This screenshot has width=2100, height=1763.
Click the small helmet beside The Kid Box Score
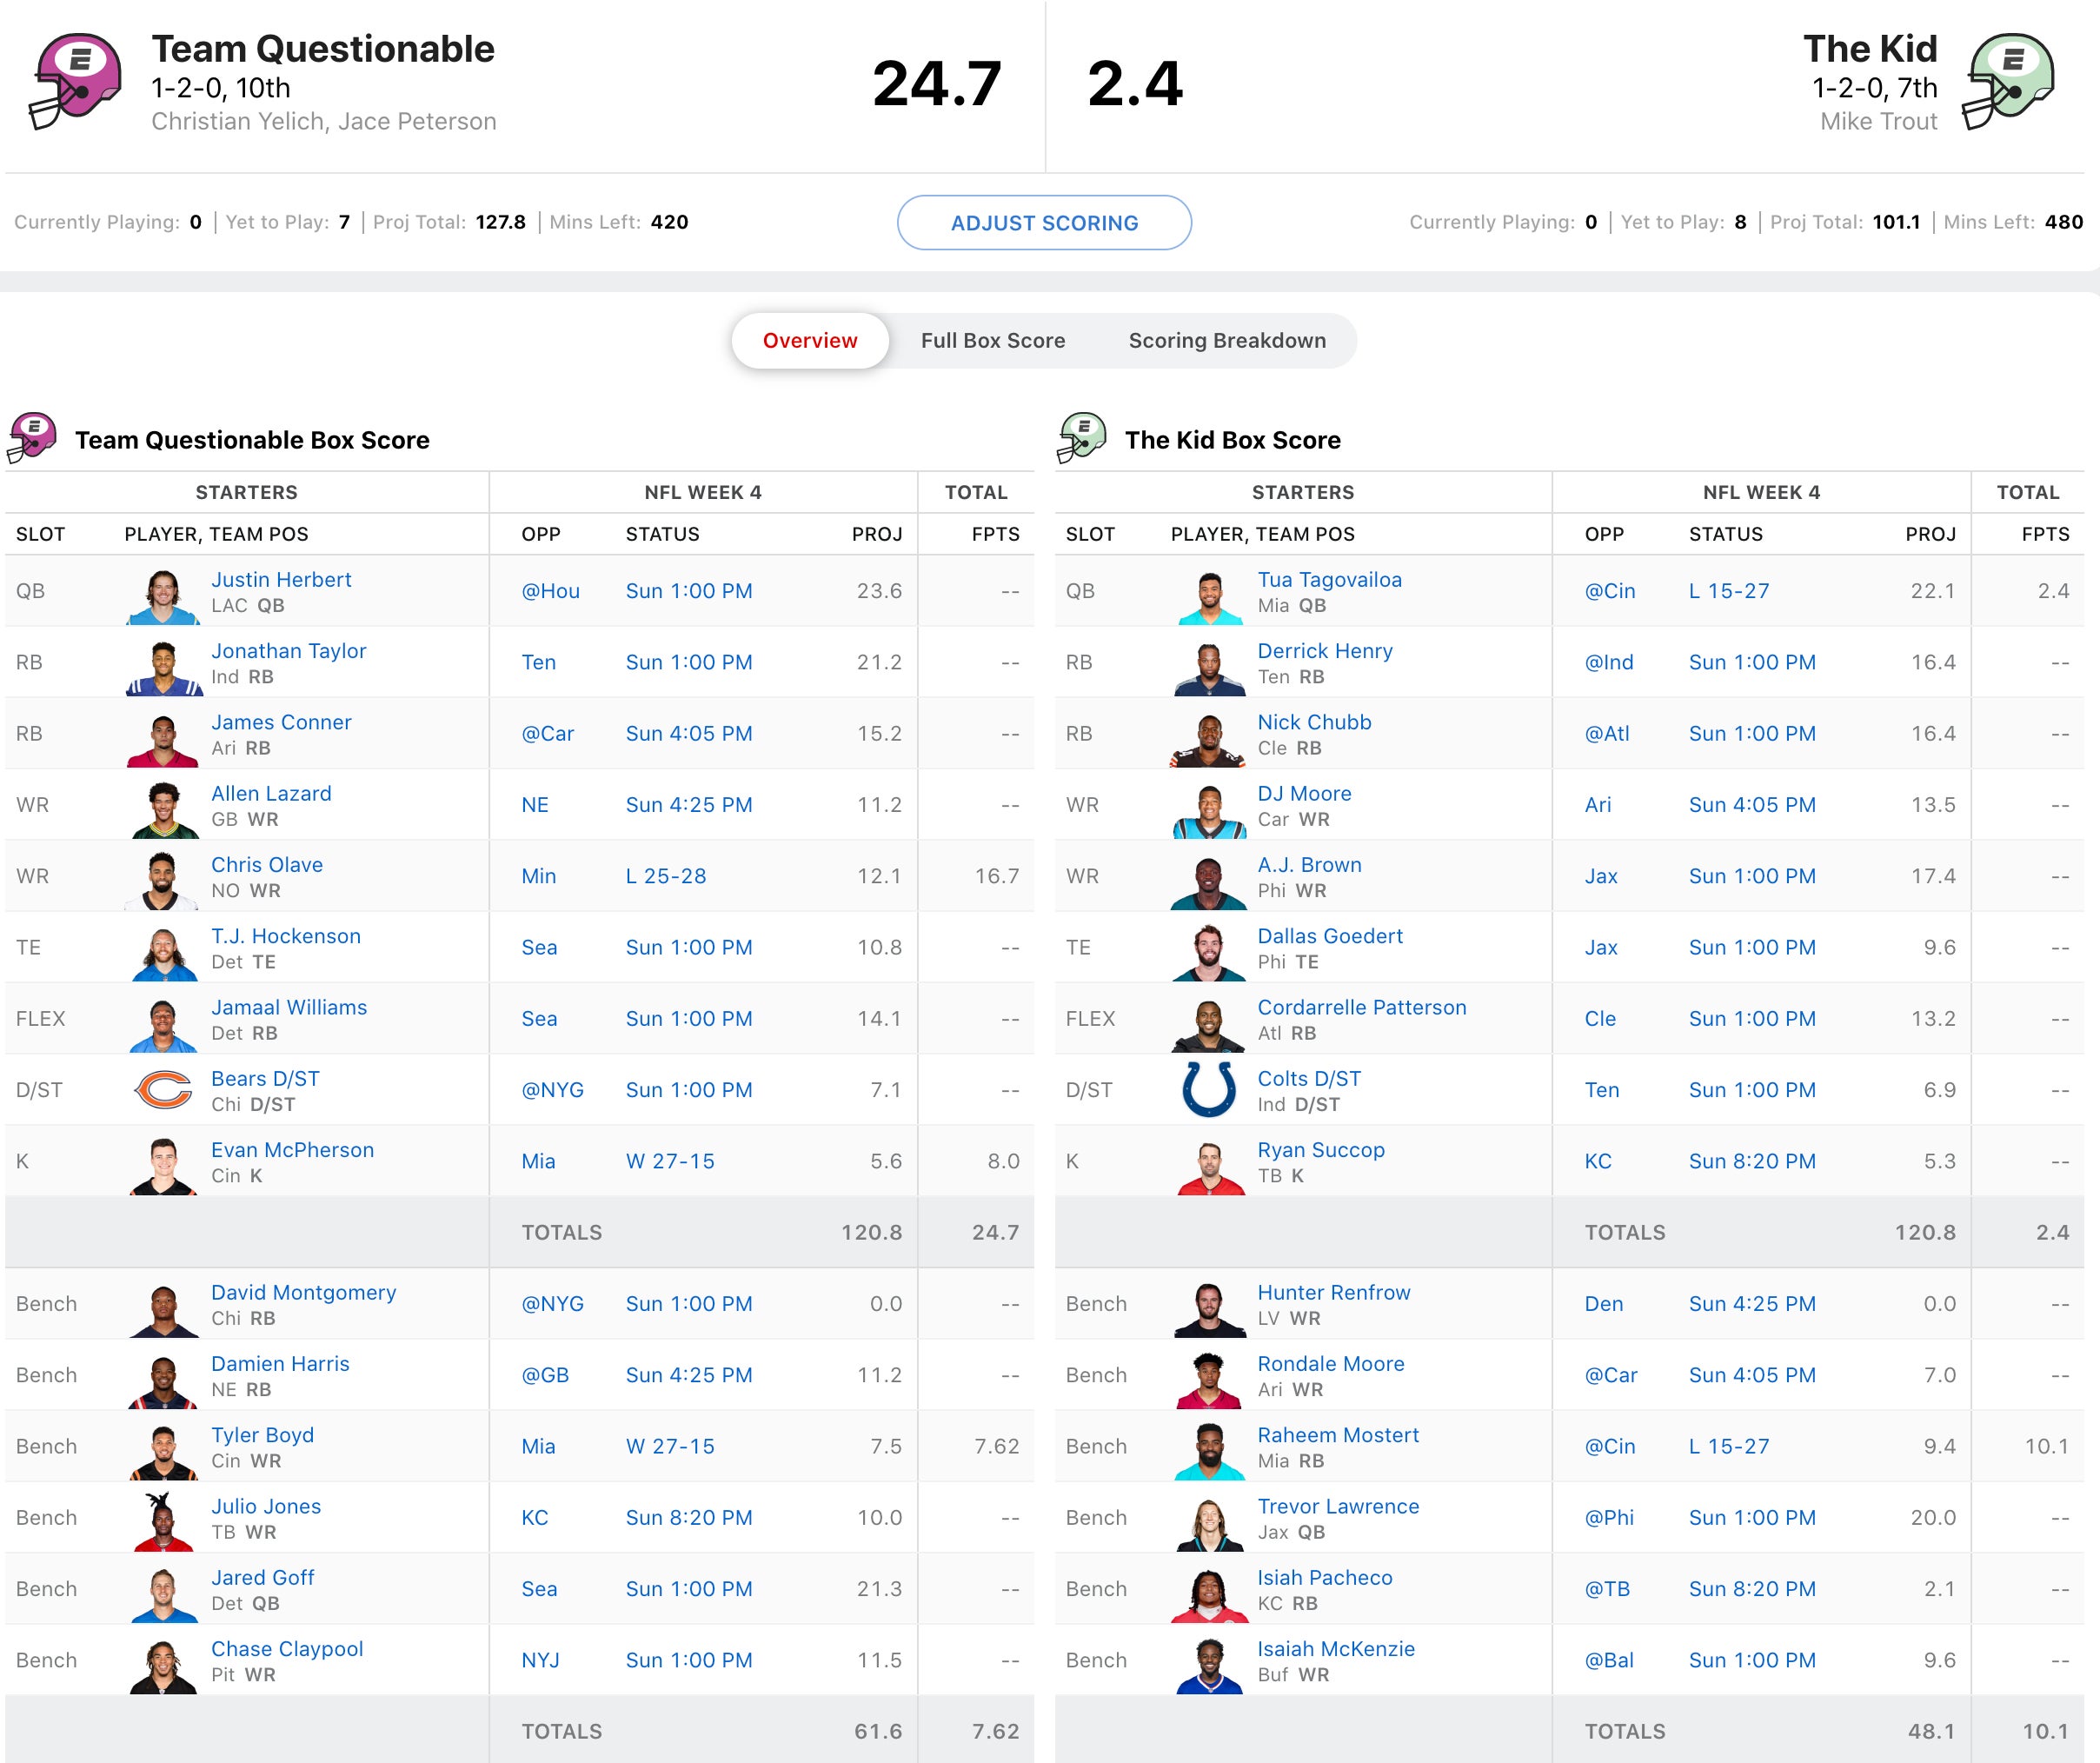pos(1081,439)
